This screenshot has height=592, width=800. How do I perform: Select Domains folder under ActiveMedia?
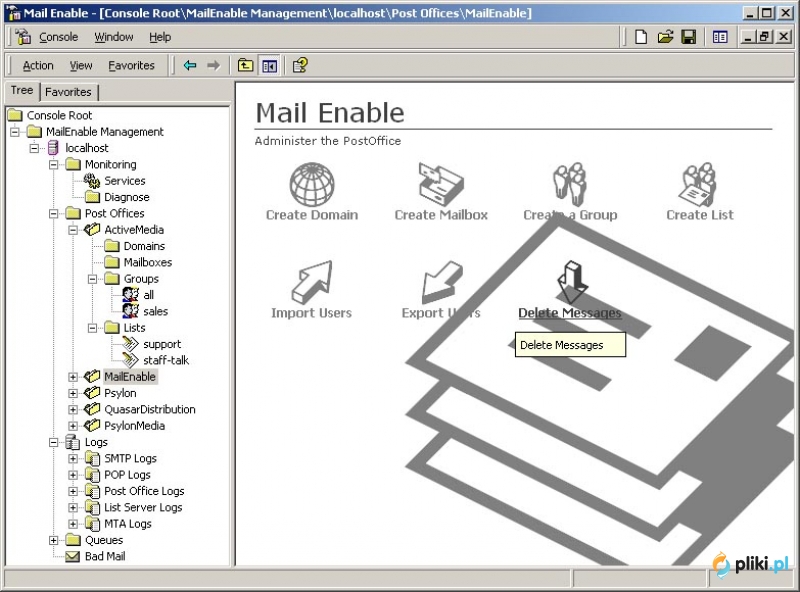144,246
